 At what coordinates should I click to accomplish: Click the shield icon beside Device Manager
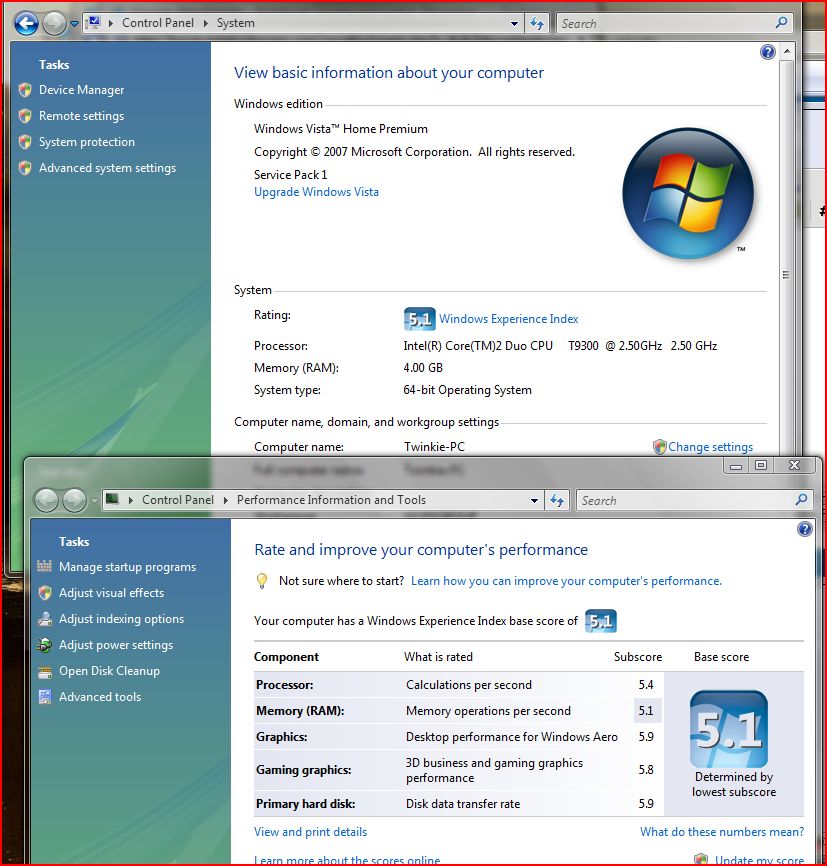tap(25, 90)
